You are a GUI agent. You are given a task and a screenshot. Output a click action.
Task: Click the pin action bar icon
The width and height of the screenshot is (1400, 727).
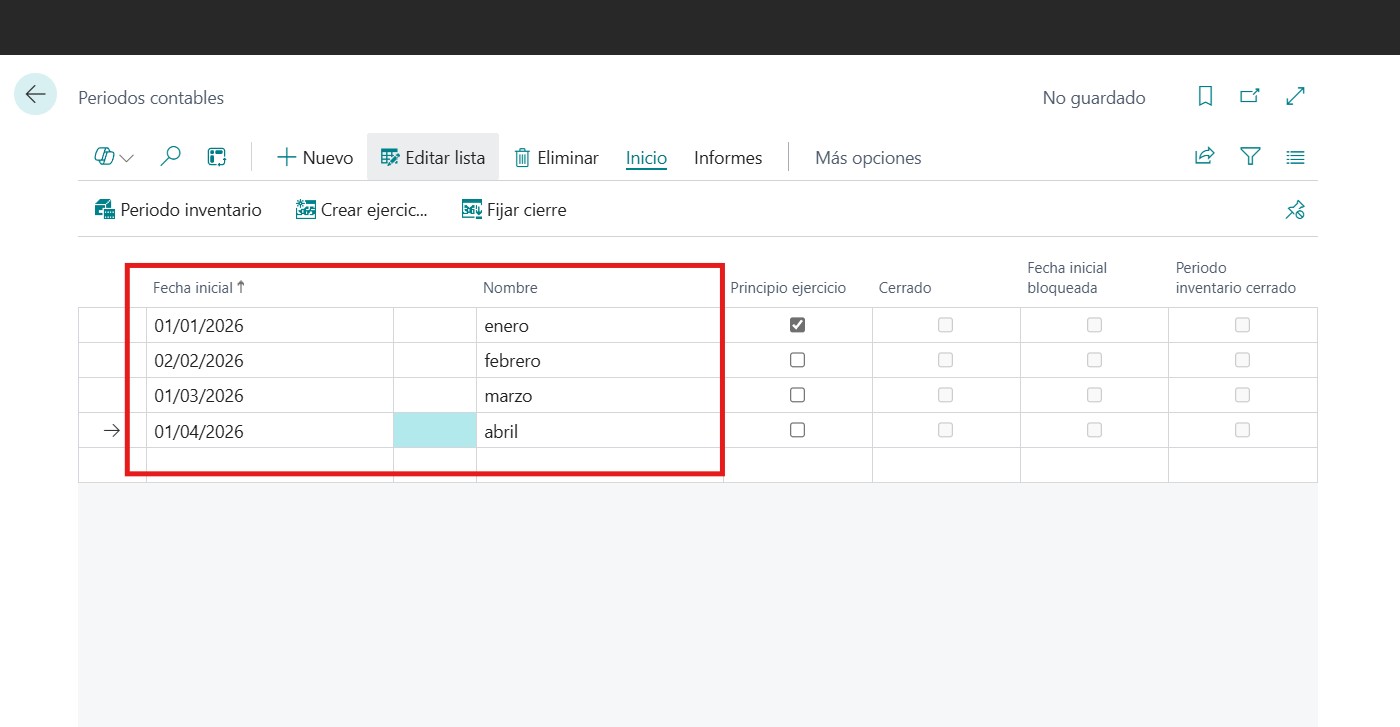click(x=1295, y=210)
